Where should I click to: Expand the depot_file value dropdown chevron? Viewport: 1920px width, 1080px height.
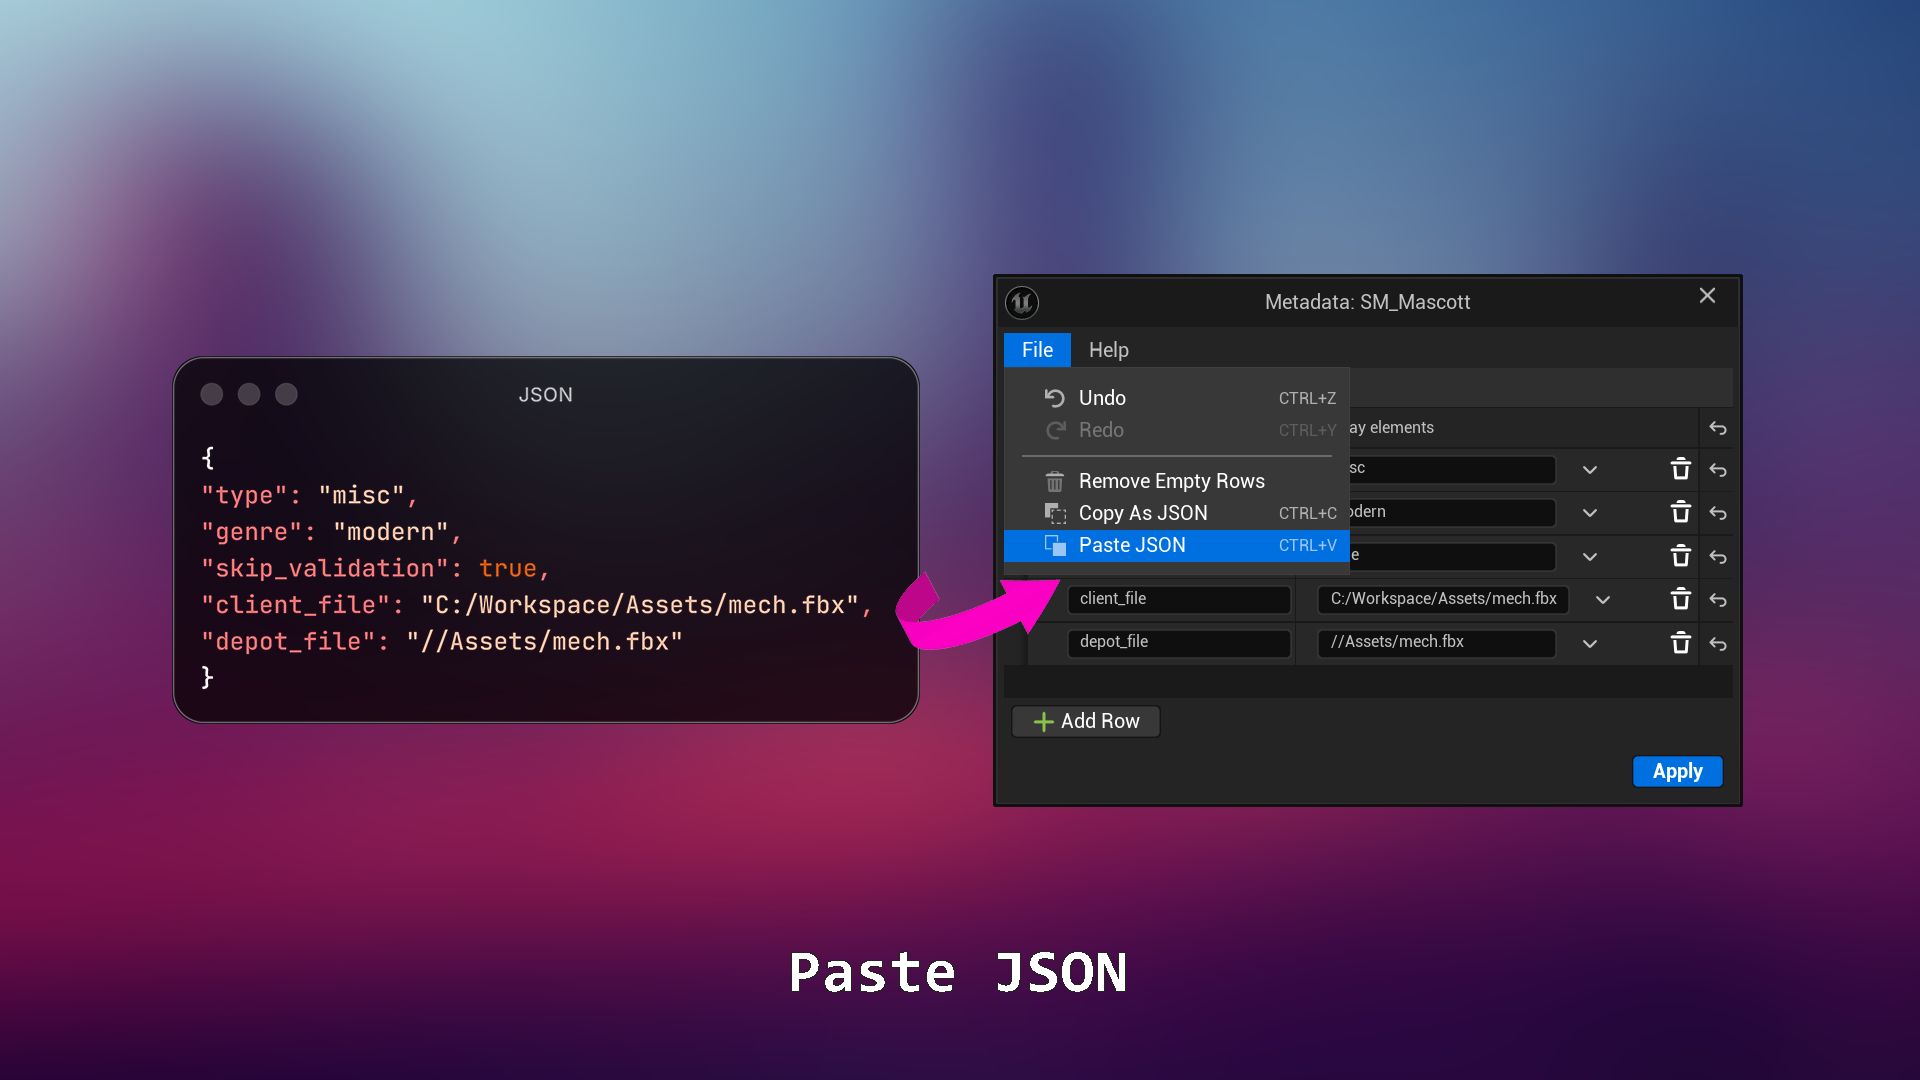coord(1590,643)
